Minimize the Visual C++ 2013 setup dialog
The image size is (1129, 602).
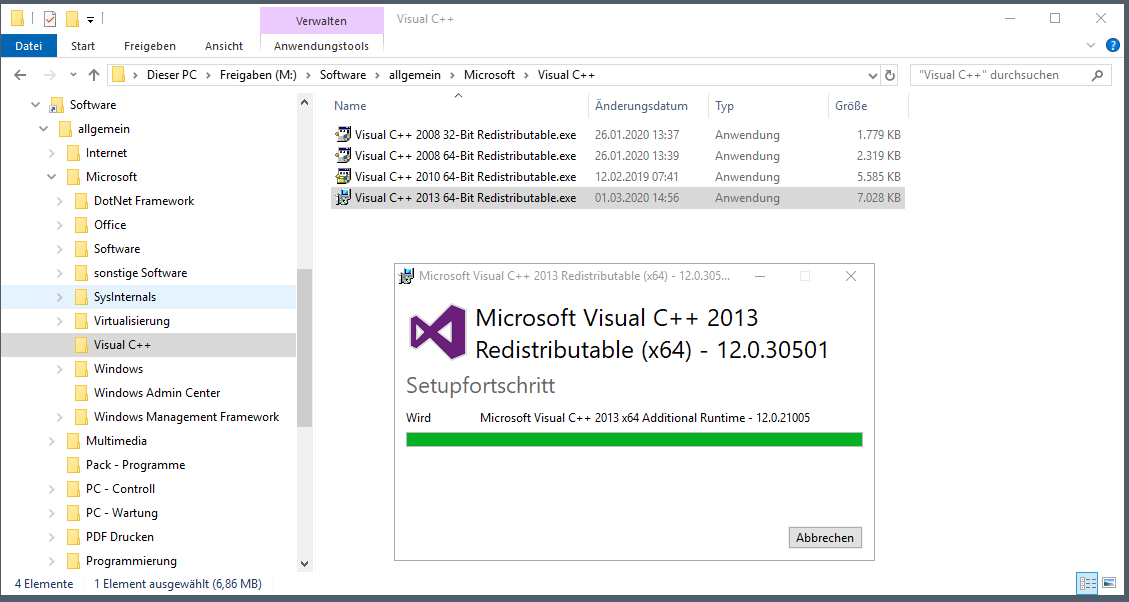[760, 276]
